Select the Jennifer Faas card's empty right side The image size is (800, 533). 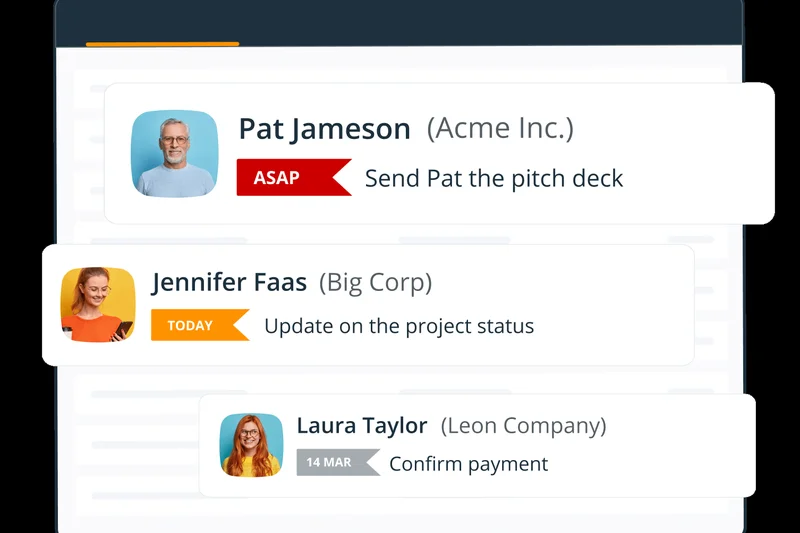(x=620, y=305)
